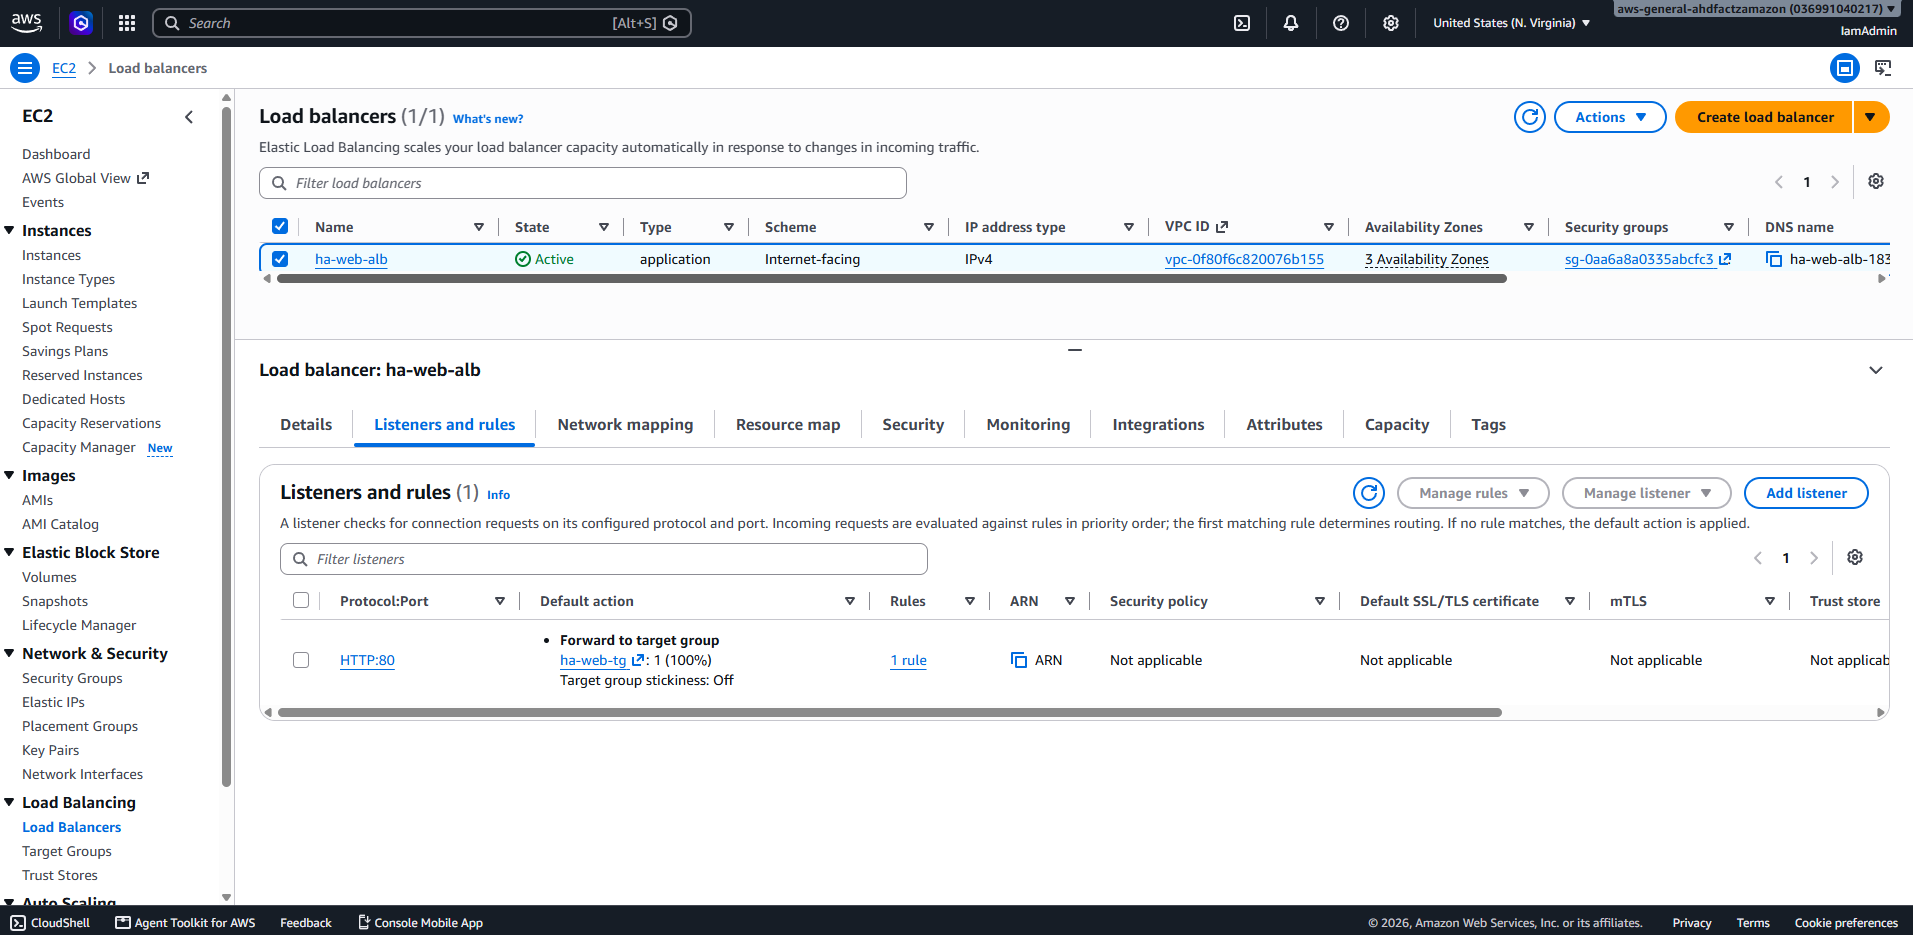1913x935 pixels.
Task: Collapse the load balancer details panel chevron
Action: [1876, 370]
